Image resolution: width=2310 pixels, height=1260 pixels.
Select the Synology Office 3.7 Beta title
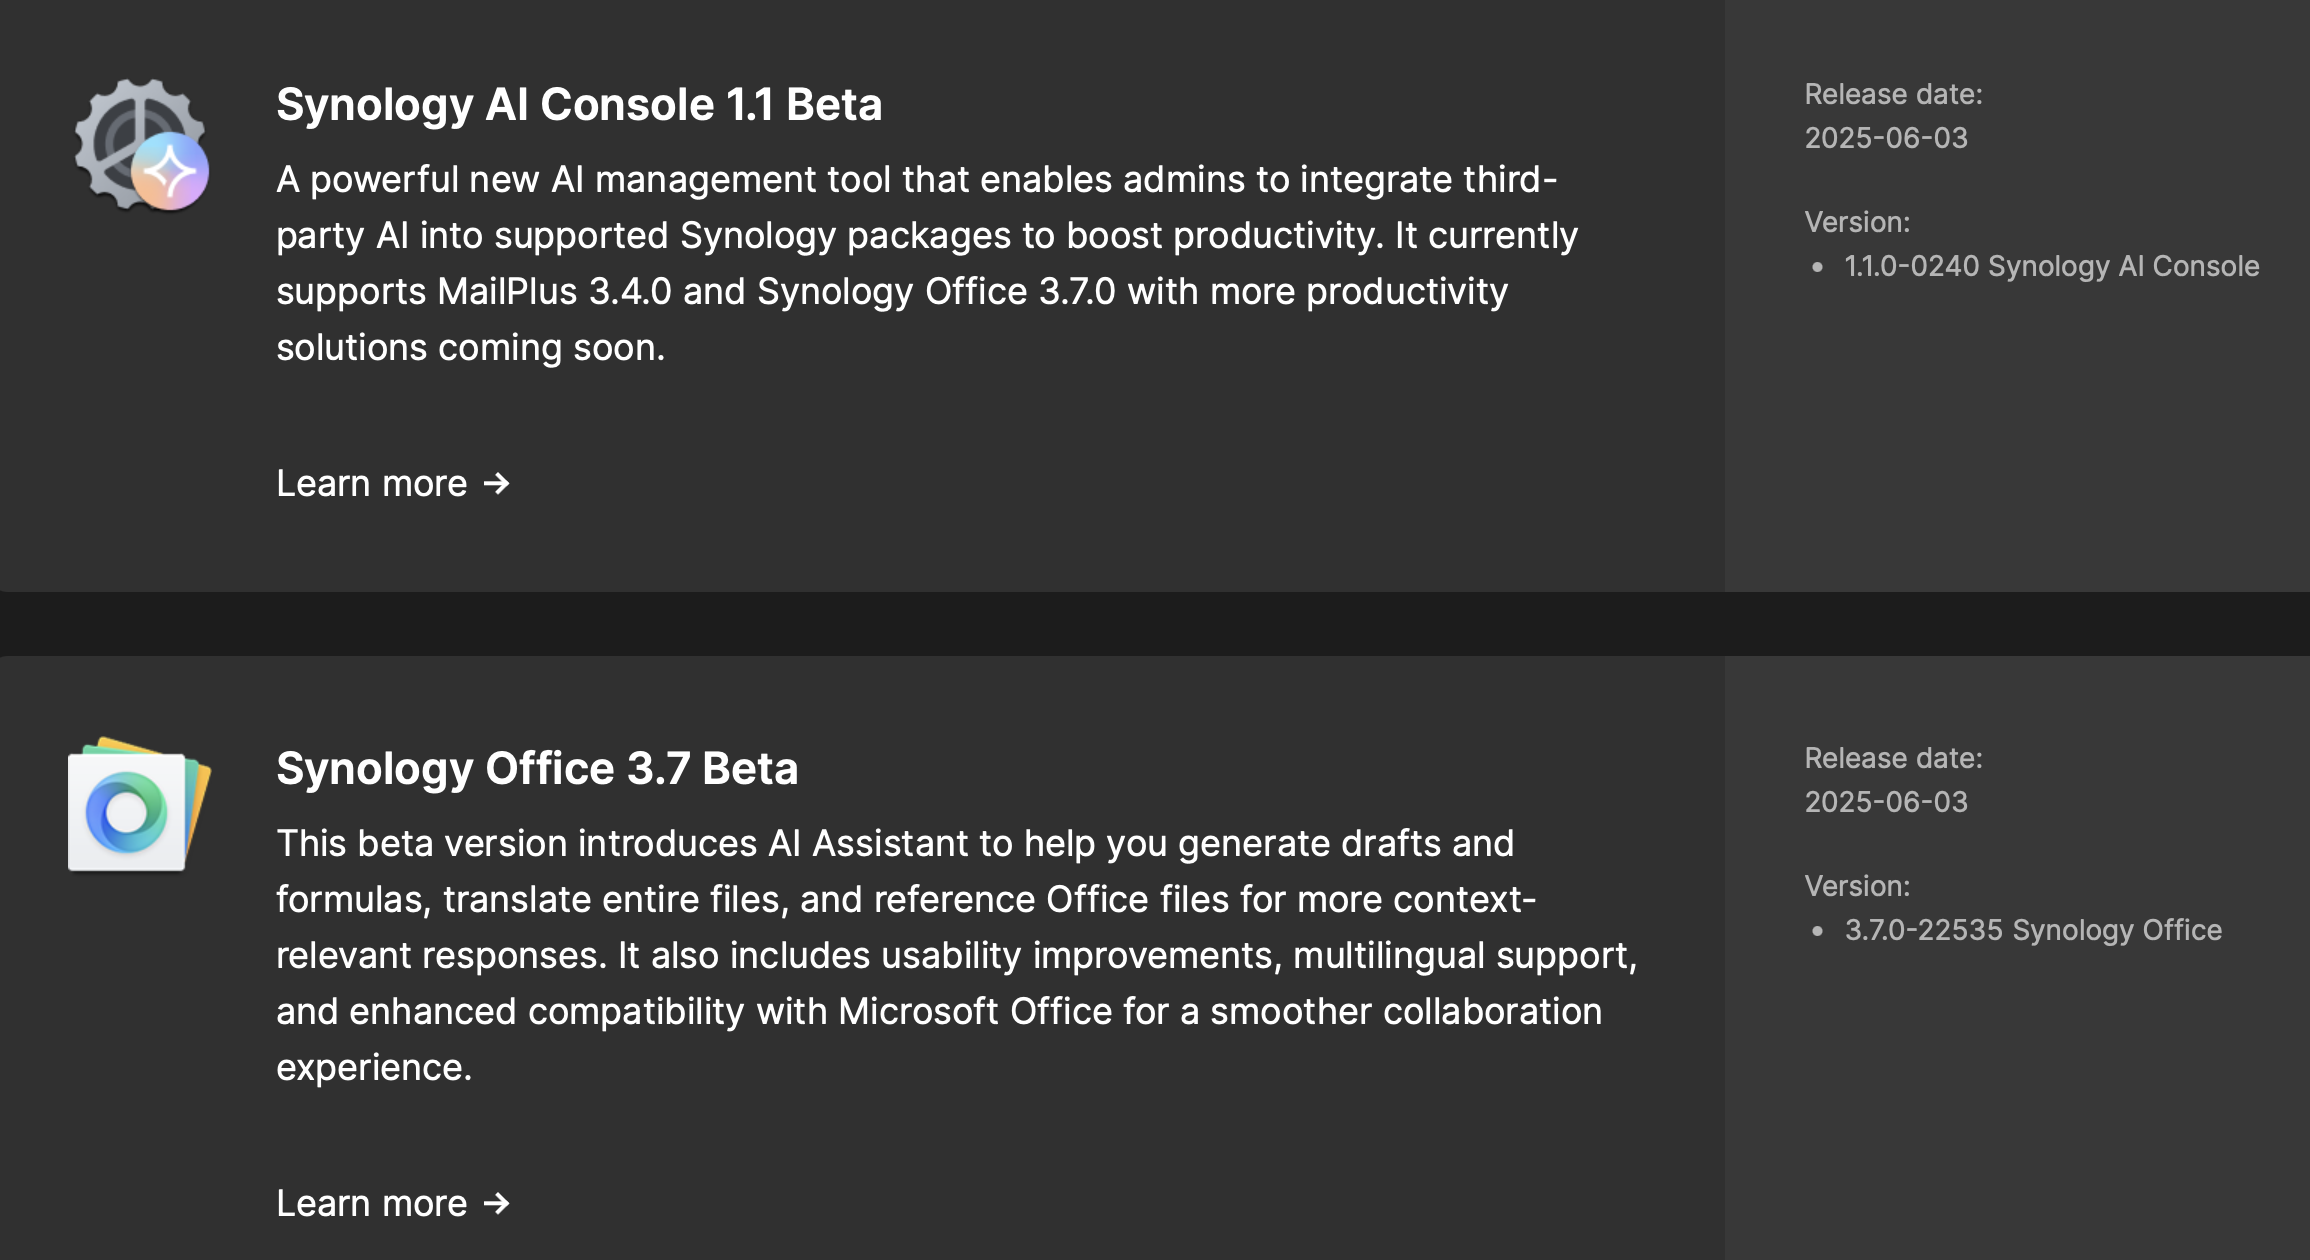pyautogui.click(x=537, y=769)
